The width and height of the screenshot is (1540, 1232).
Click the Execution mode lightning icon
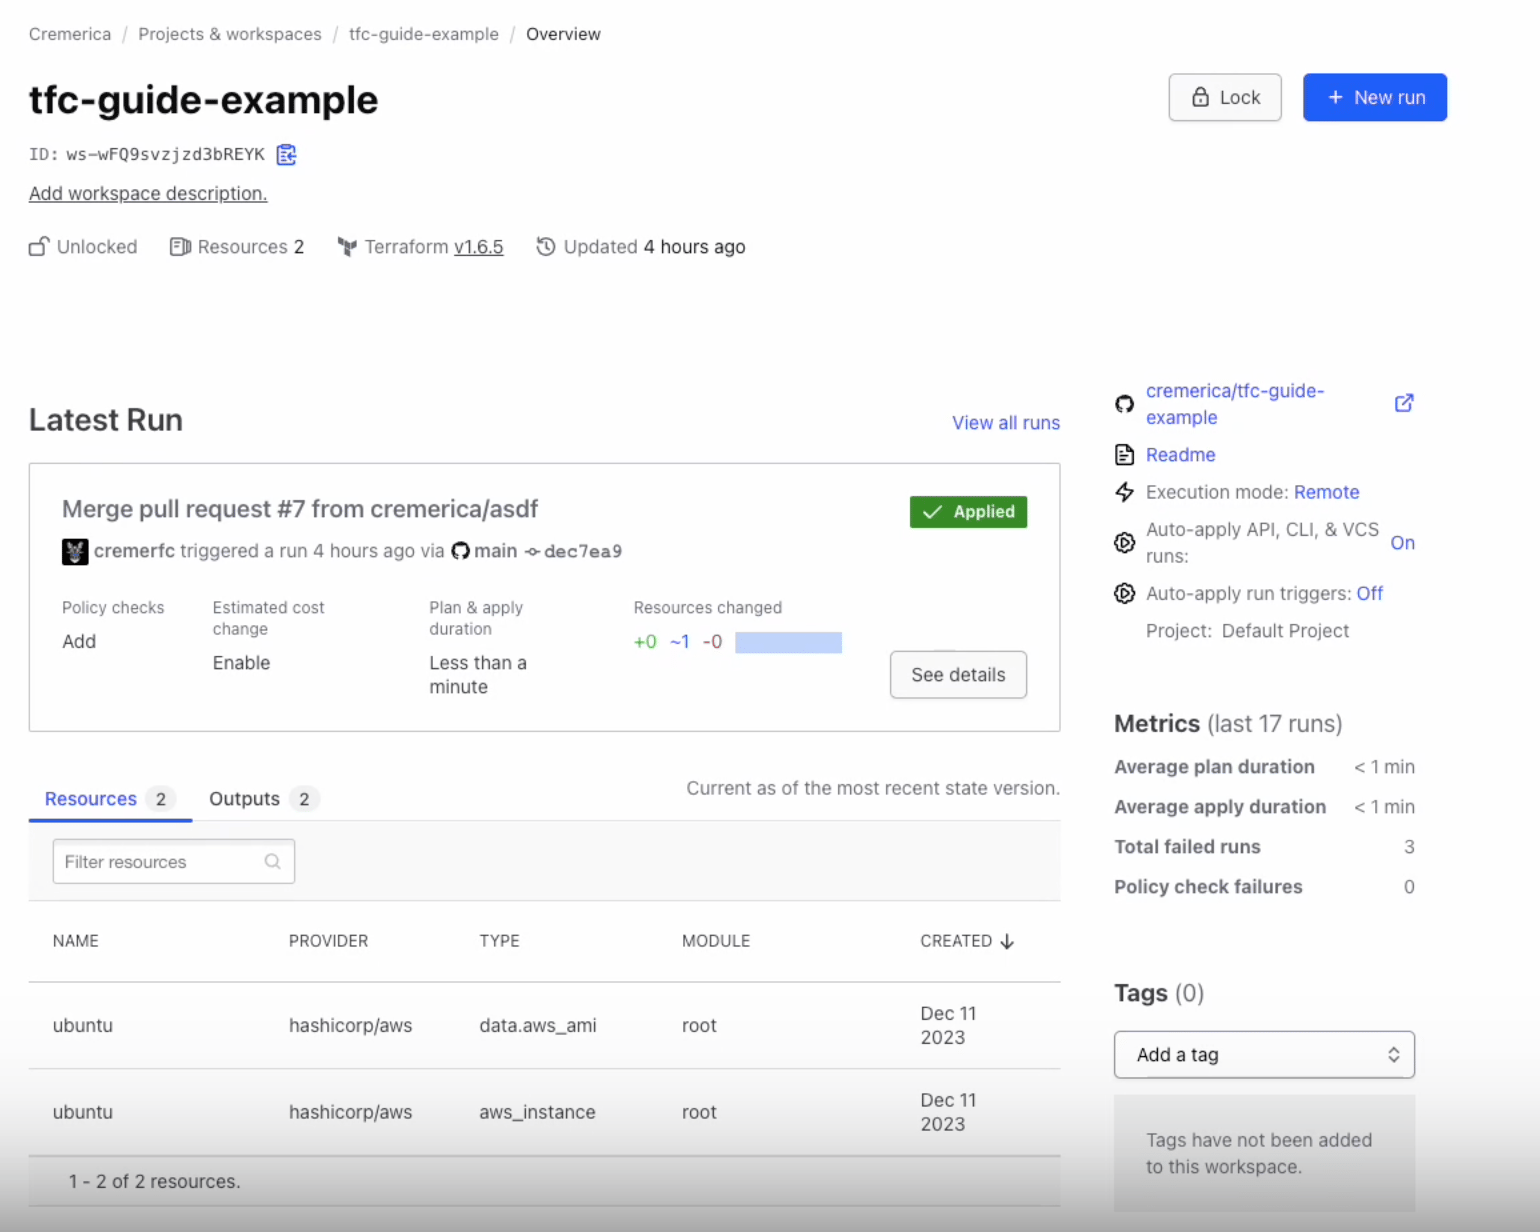click(1124, 492)
